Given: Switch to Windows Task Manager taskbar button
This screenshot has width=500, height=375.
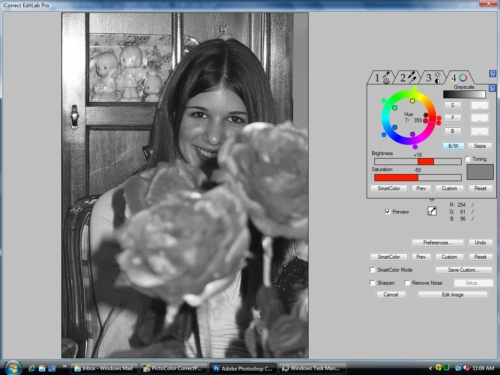Looking at the screenshot, I should click(x=312, y=368).
